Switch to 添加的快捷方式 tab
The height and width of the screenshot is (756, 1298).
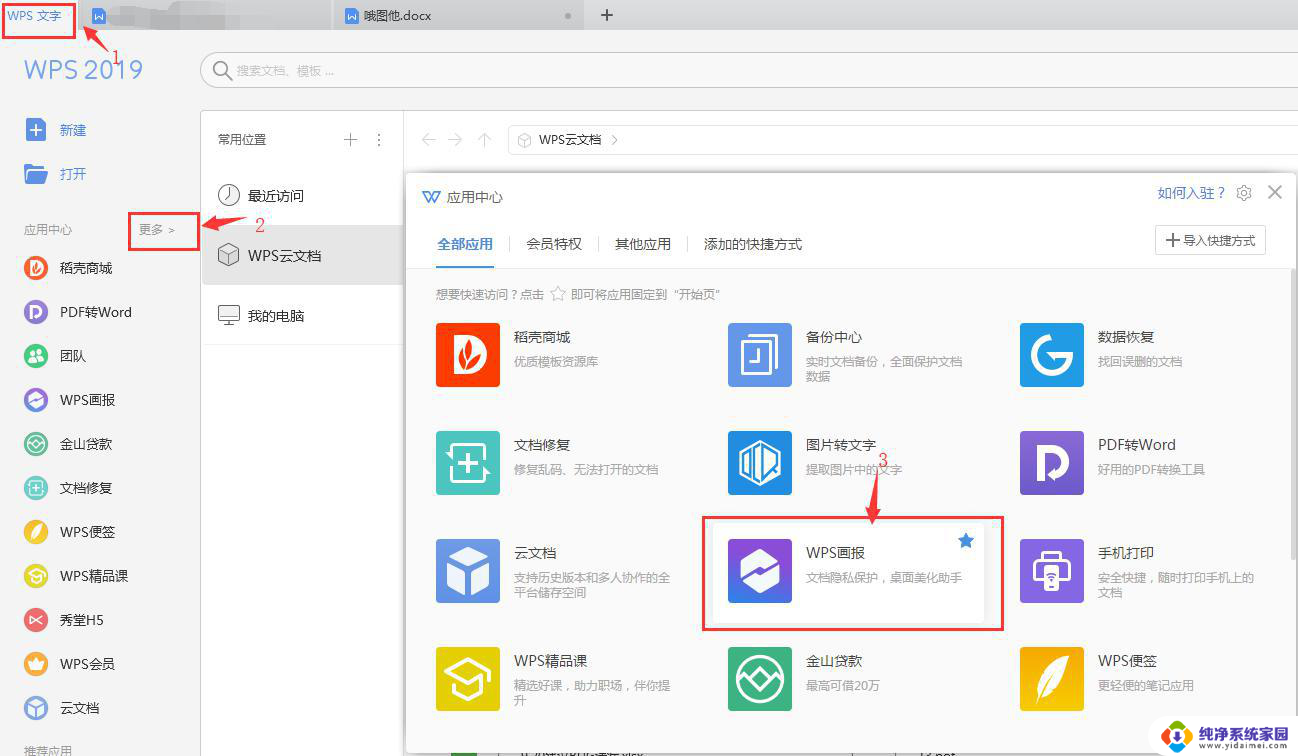coord(753,244)
